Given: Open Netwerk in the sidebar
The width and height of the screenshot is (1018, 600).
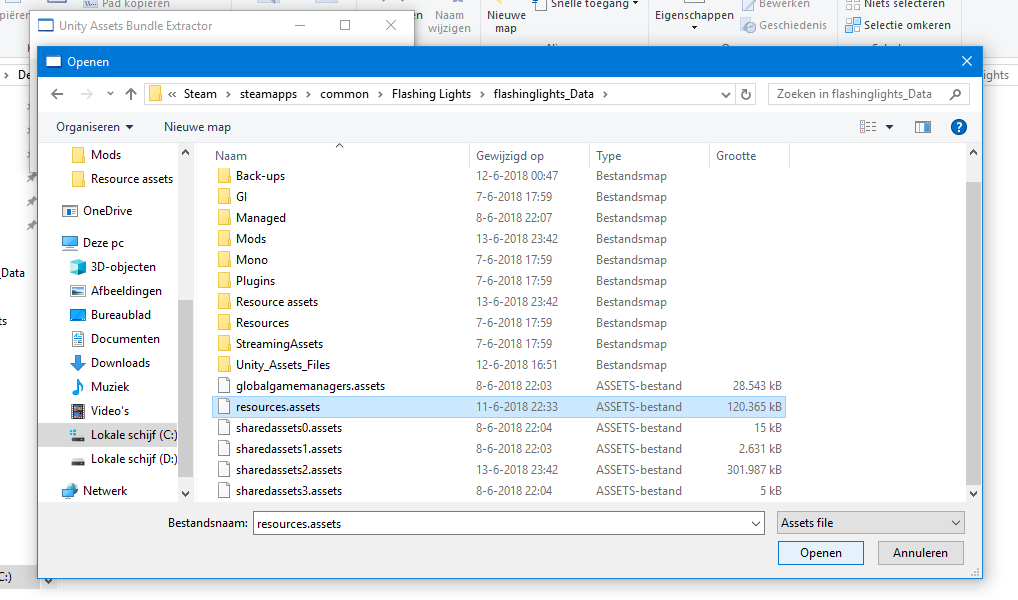Looking at the screenshot, I should coord(105,491).
